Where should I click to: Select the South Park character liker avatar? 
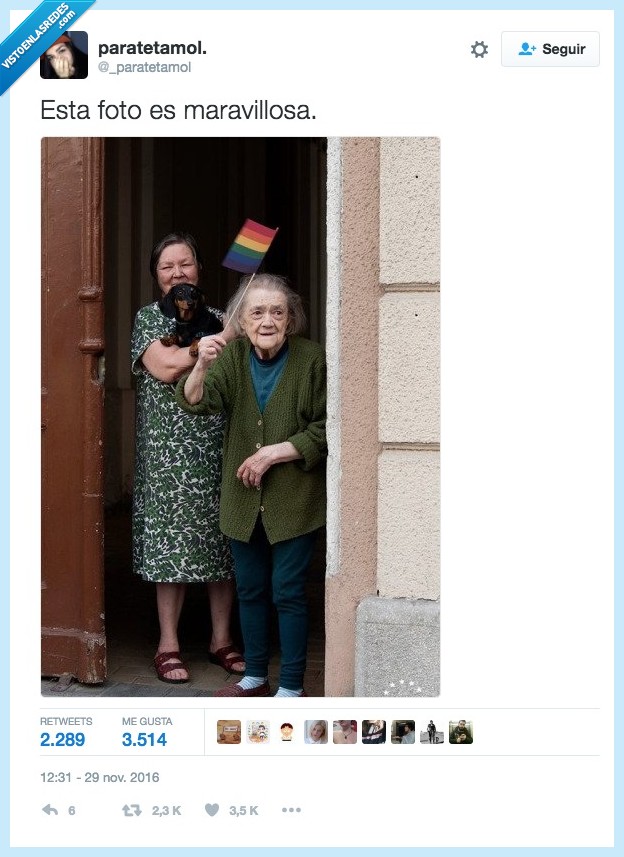coord(287,732)
